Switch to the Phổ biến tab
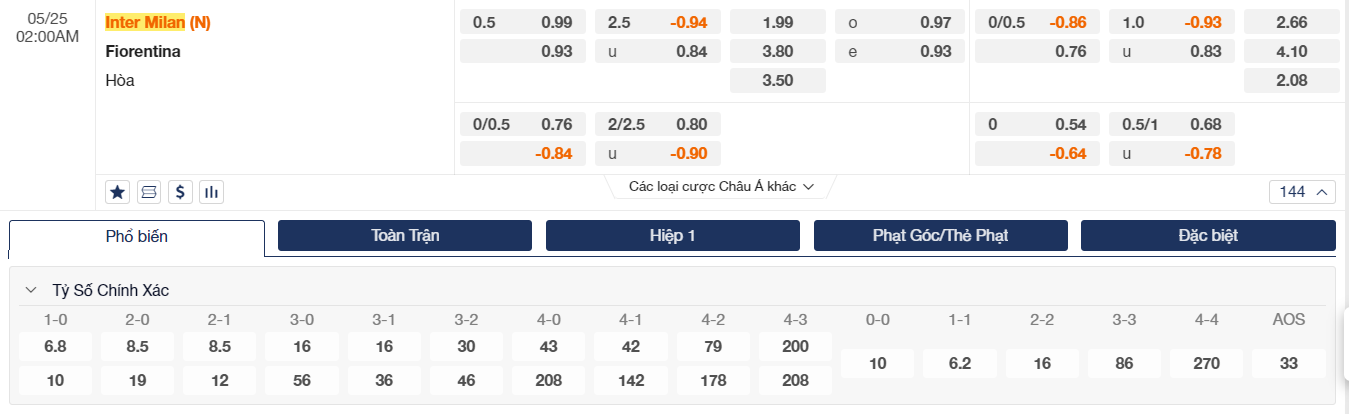The height and width of the screenshot is (414, 1349). (137, 237)
